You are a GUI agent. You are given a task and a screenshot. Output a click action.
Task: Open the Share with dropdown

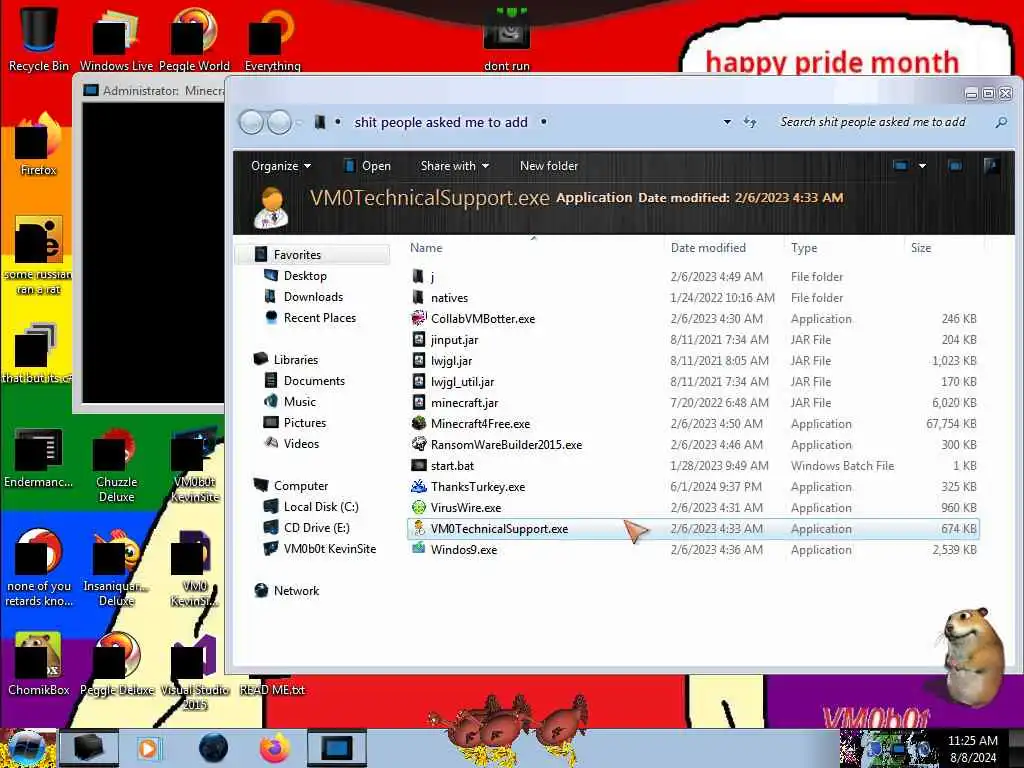(455, 166)
